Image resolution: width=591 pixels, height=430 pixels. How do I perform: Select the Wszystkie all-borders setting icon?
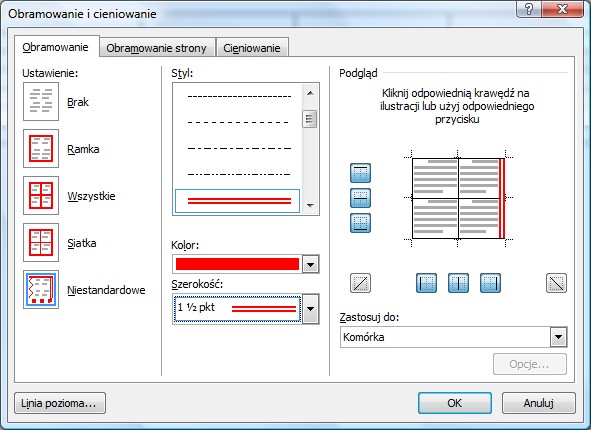41,196
